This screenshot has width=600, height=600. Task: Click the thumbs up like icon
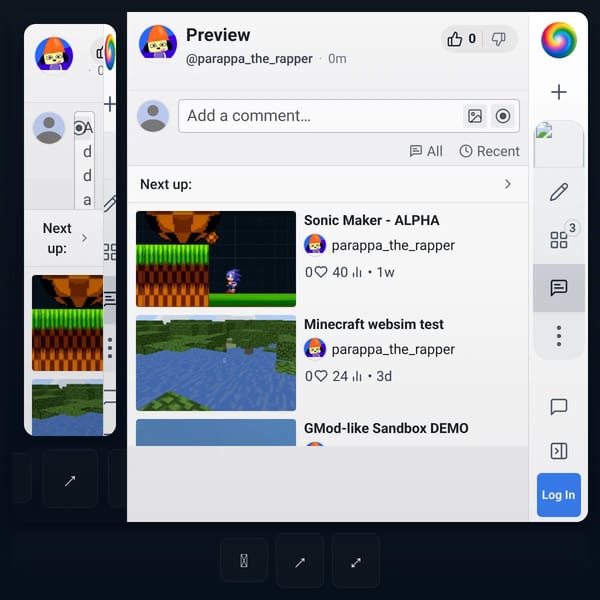click(x=454, y=39)
